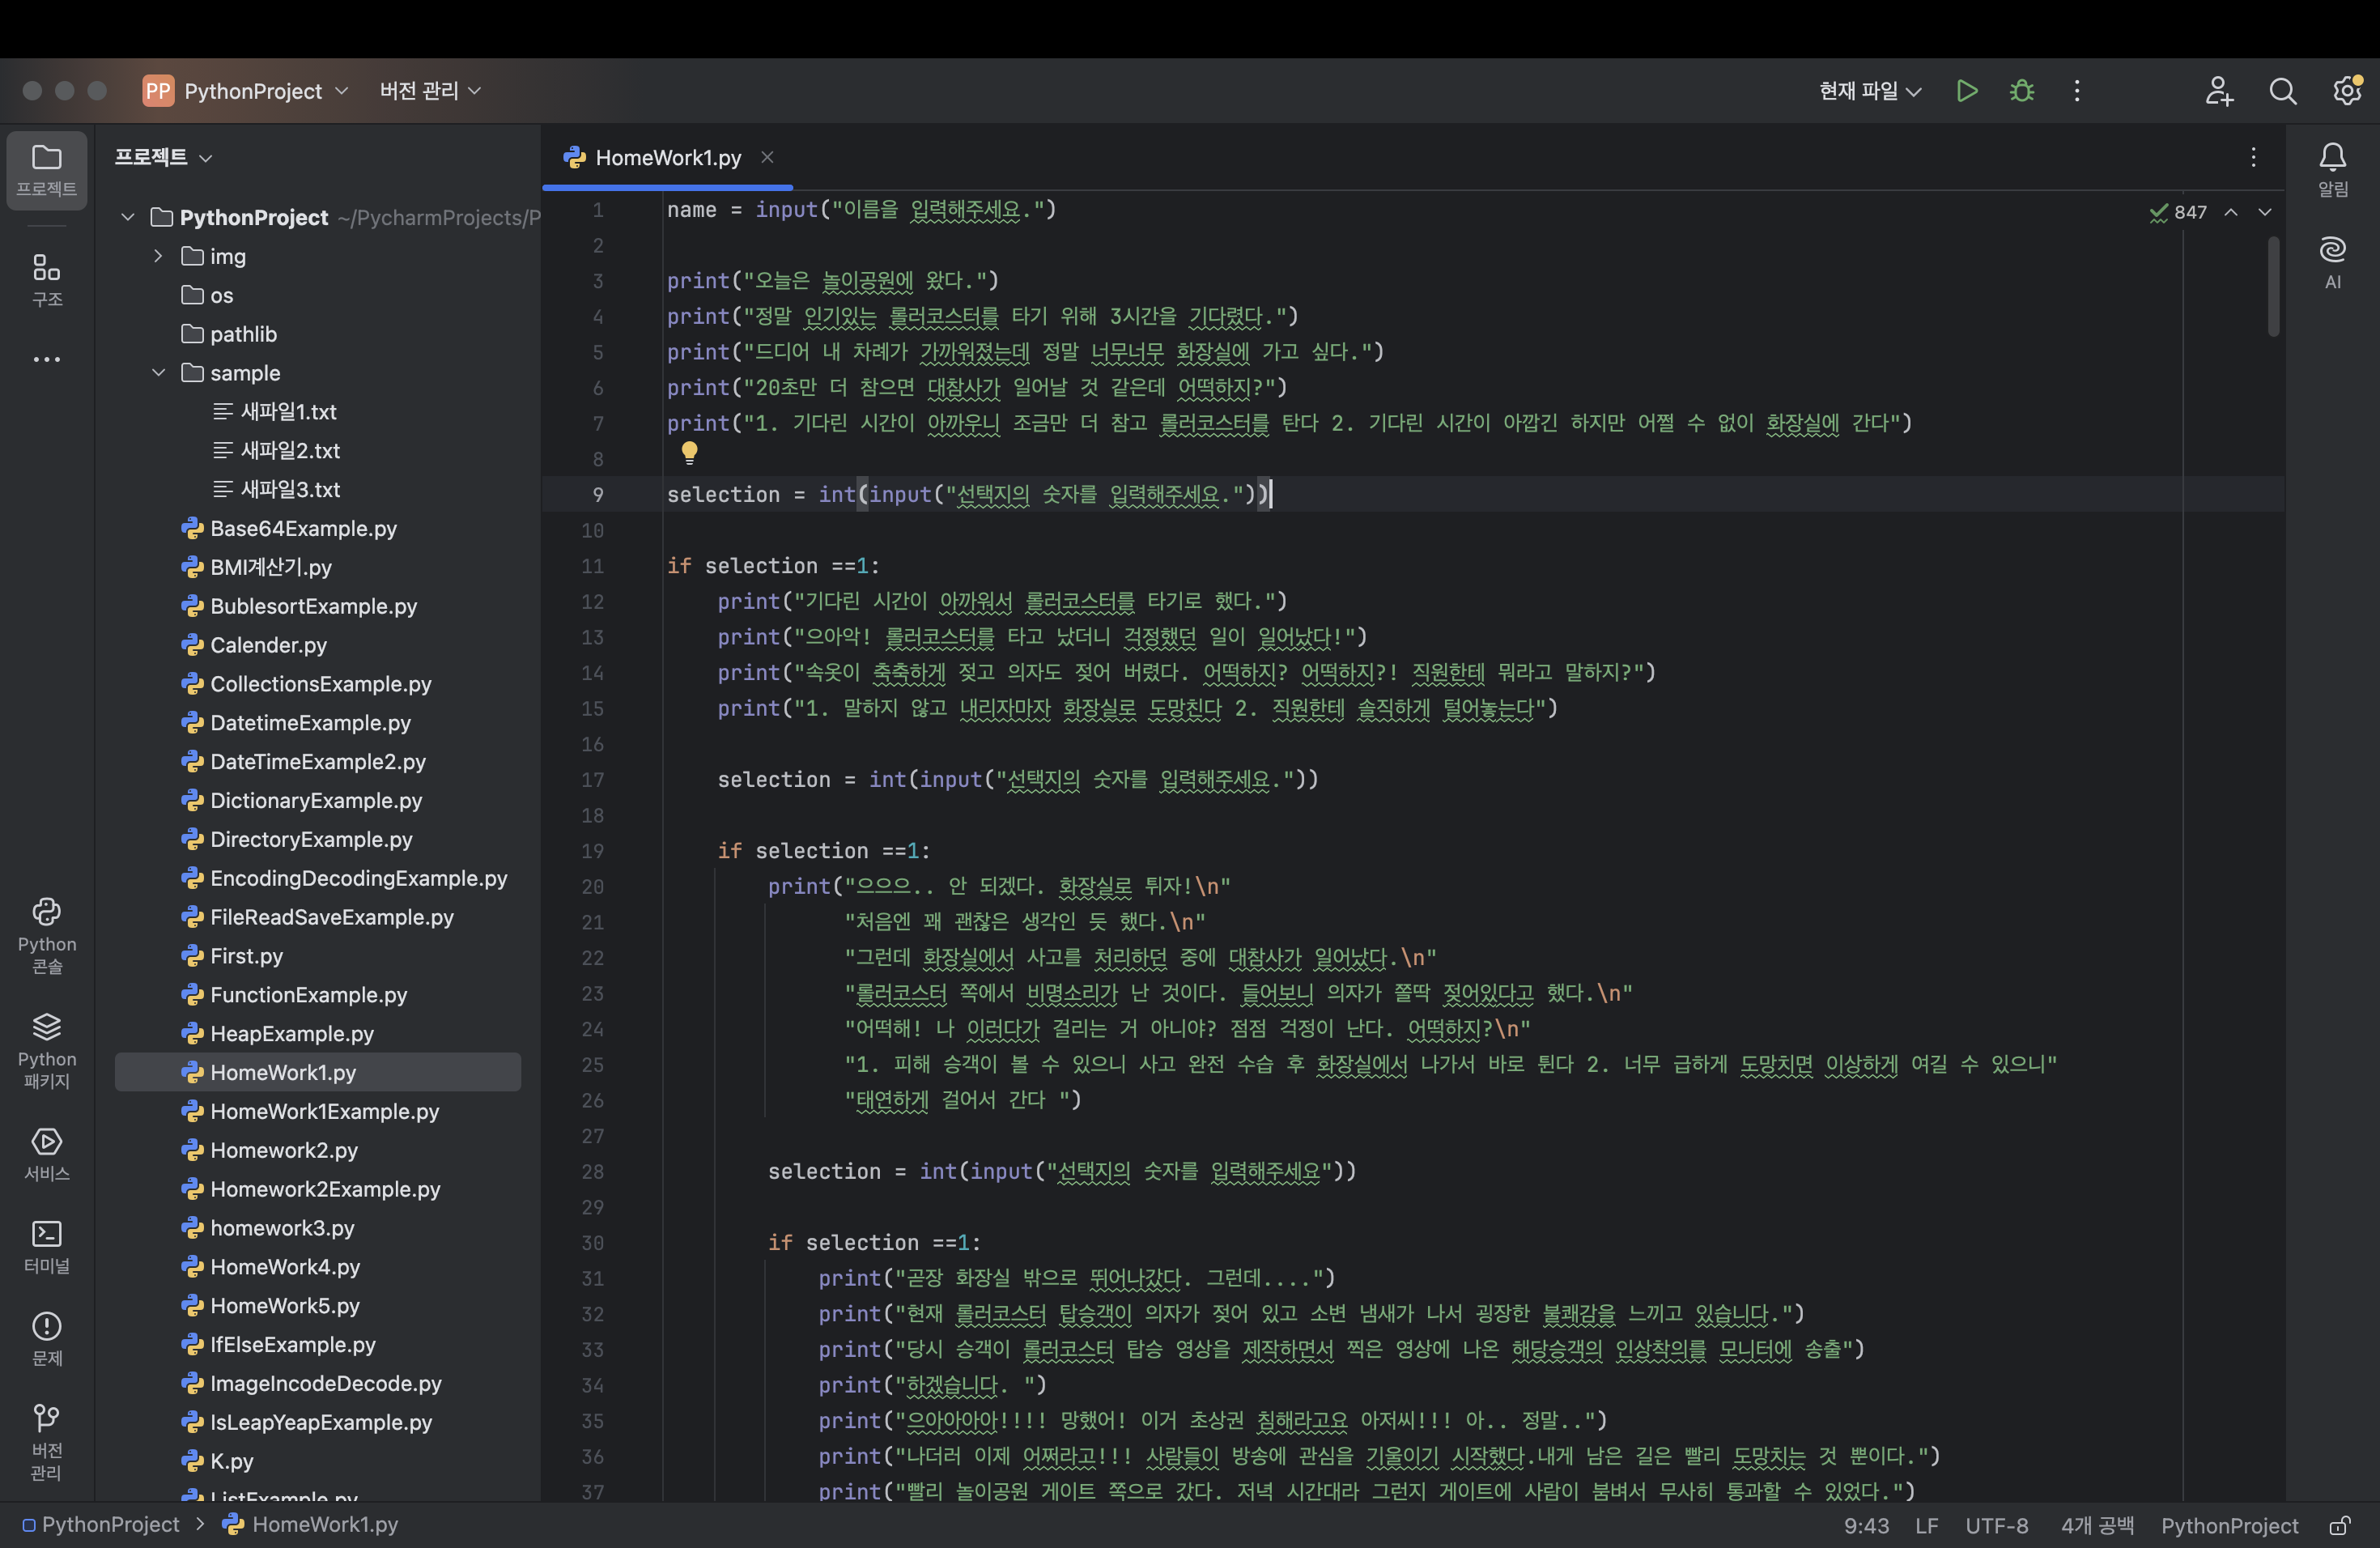The image size is (2380, 1548).
Task: Expand the img folder
Action: click(x=158, y=256)
